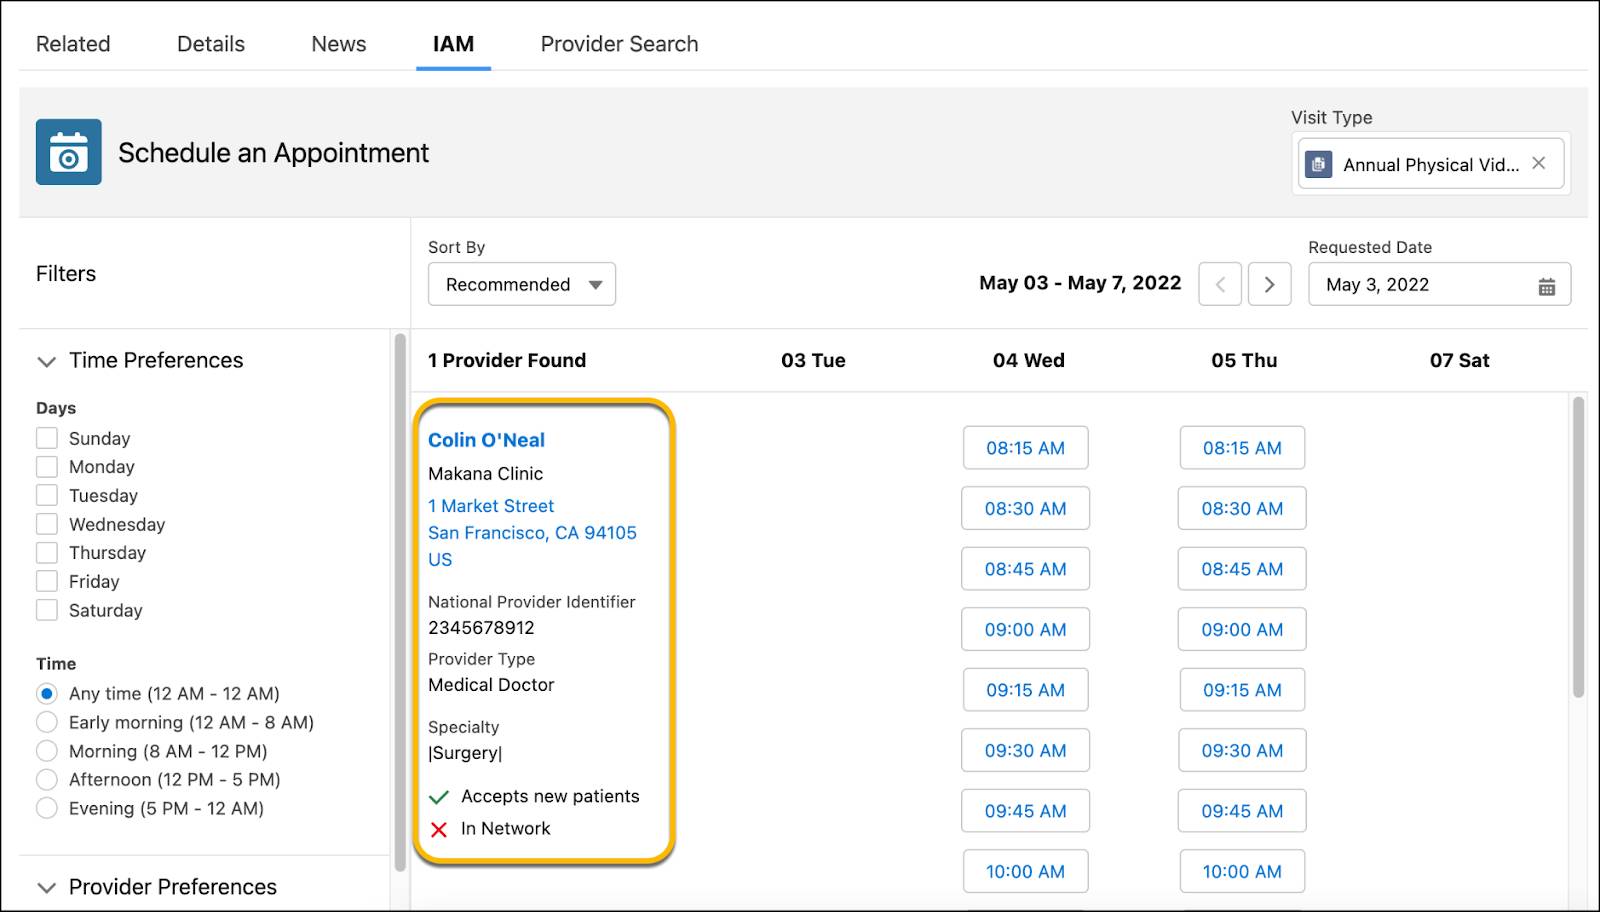This screenshot has height=912, width=1600.
Task: Navigate to the next week with right arrow
Action: 1270,284
